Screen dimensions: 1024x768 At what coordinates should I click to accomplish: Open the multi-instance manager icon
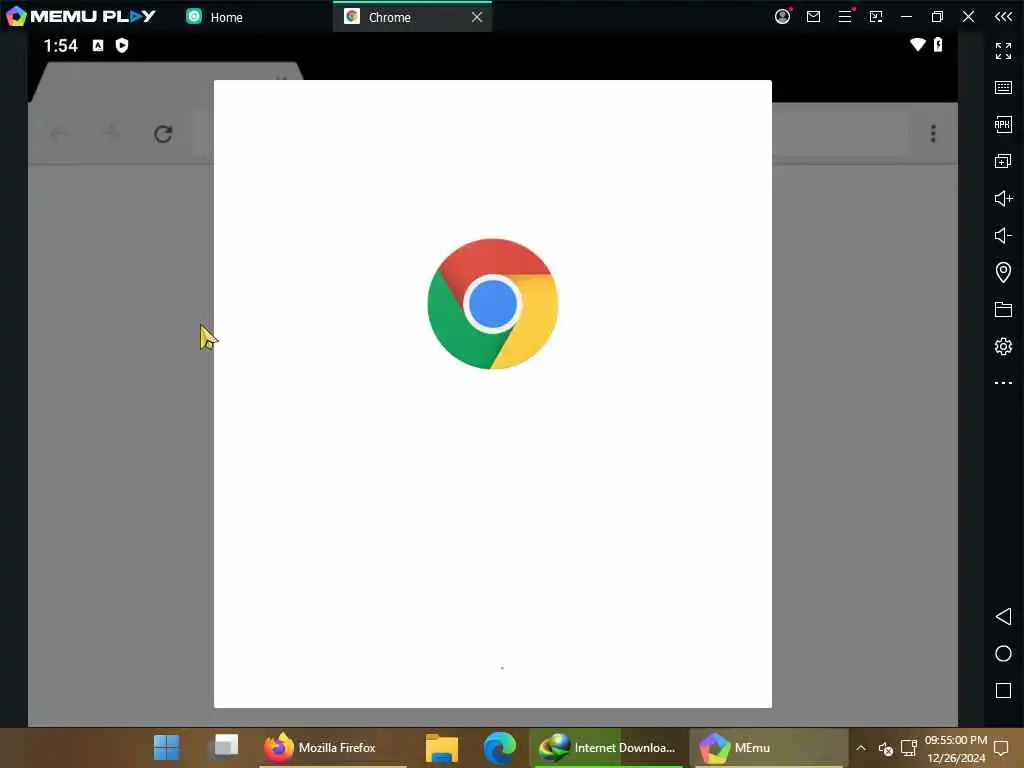tap(1003, 161)
